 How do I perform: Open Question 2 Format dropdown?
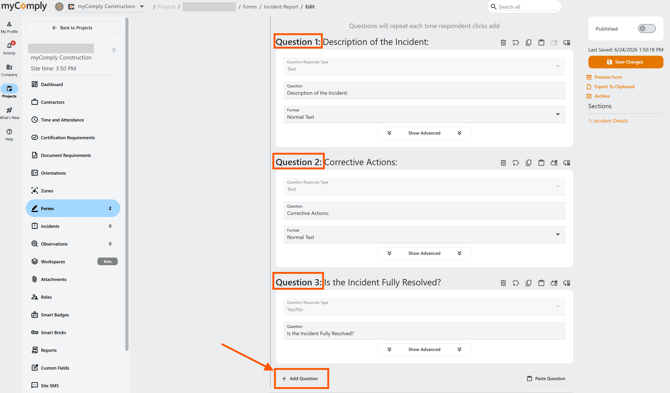(x=424, y=234)
